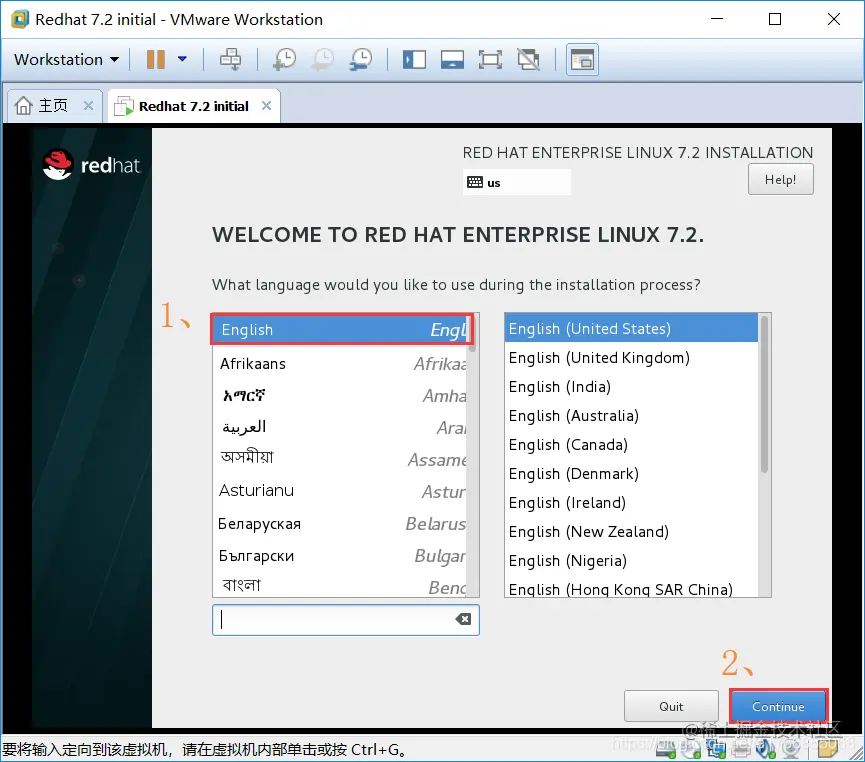Viewport: 865px width, 762px height.
Task: Revert to the previous snapshot
Action: point(323,59)
